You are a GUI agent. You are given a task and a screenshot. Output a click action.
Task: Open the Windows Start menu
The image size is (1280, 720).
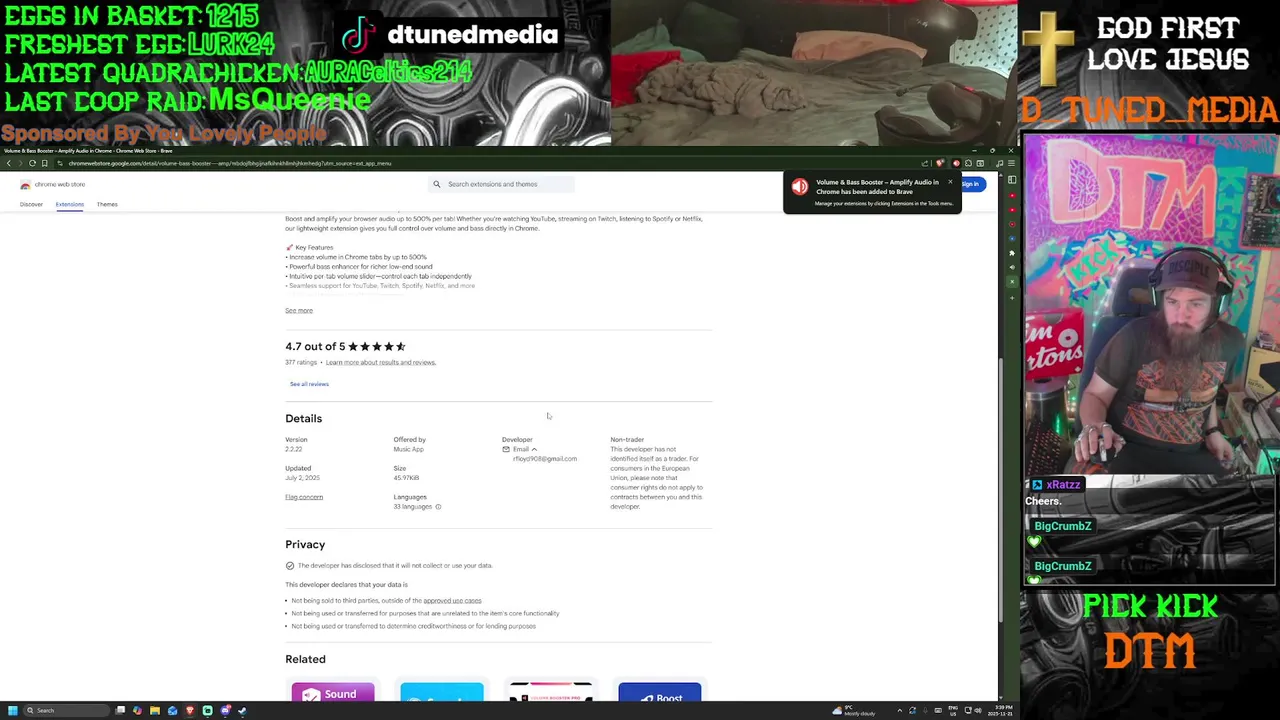tap(13, 710)
